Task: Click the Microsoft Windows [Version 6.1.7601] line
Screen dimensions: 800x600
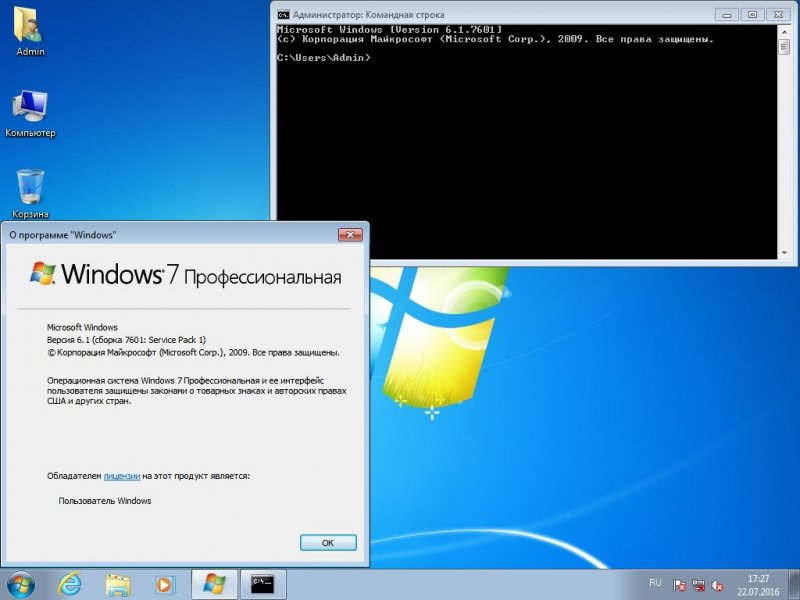Action: click(x=390, y=30)
